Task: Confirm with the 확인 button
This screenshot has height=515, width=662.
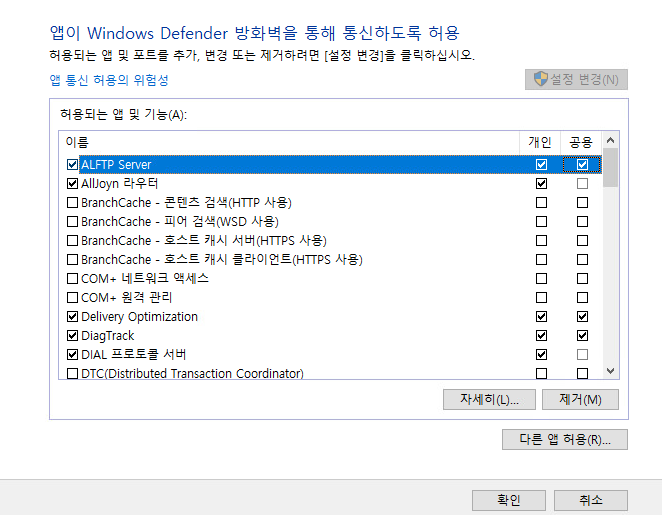Action: point(509,500)
